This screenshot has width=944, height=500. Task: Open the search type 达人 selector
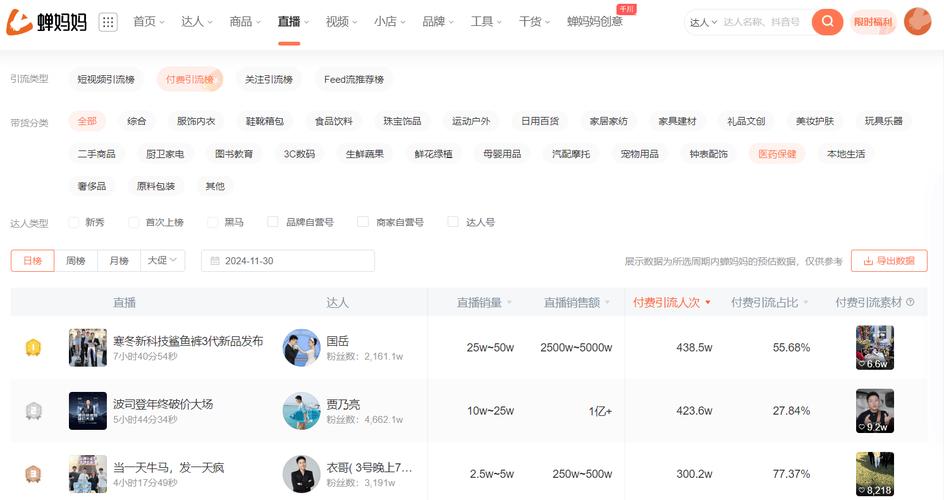[703, 22]
